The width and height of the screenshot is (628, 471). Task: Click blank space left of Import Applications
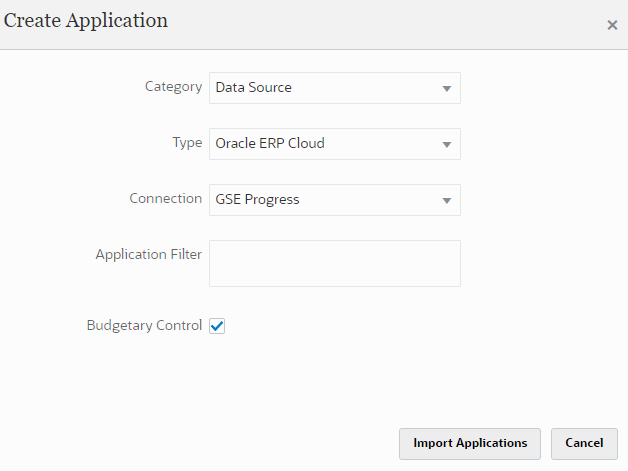coord(200,443)
